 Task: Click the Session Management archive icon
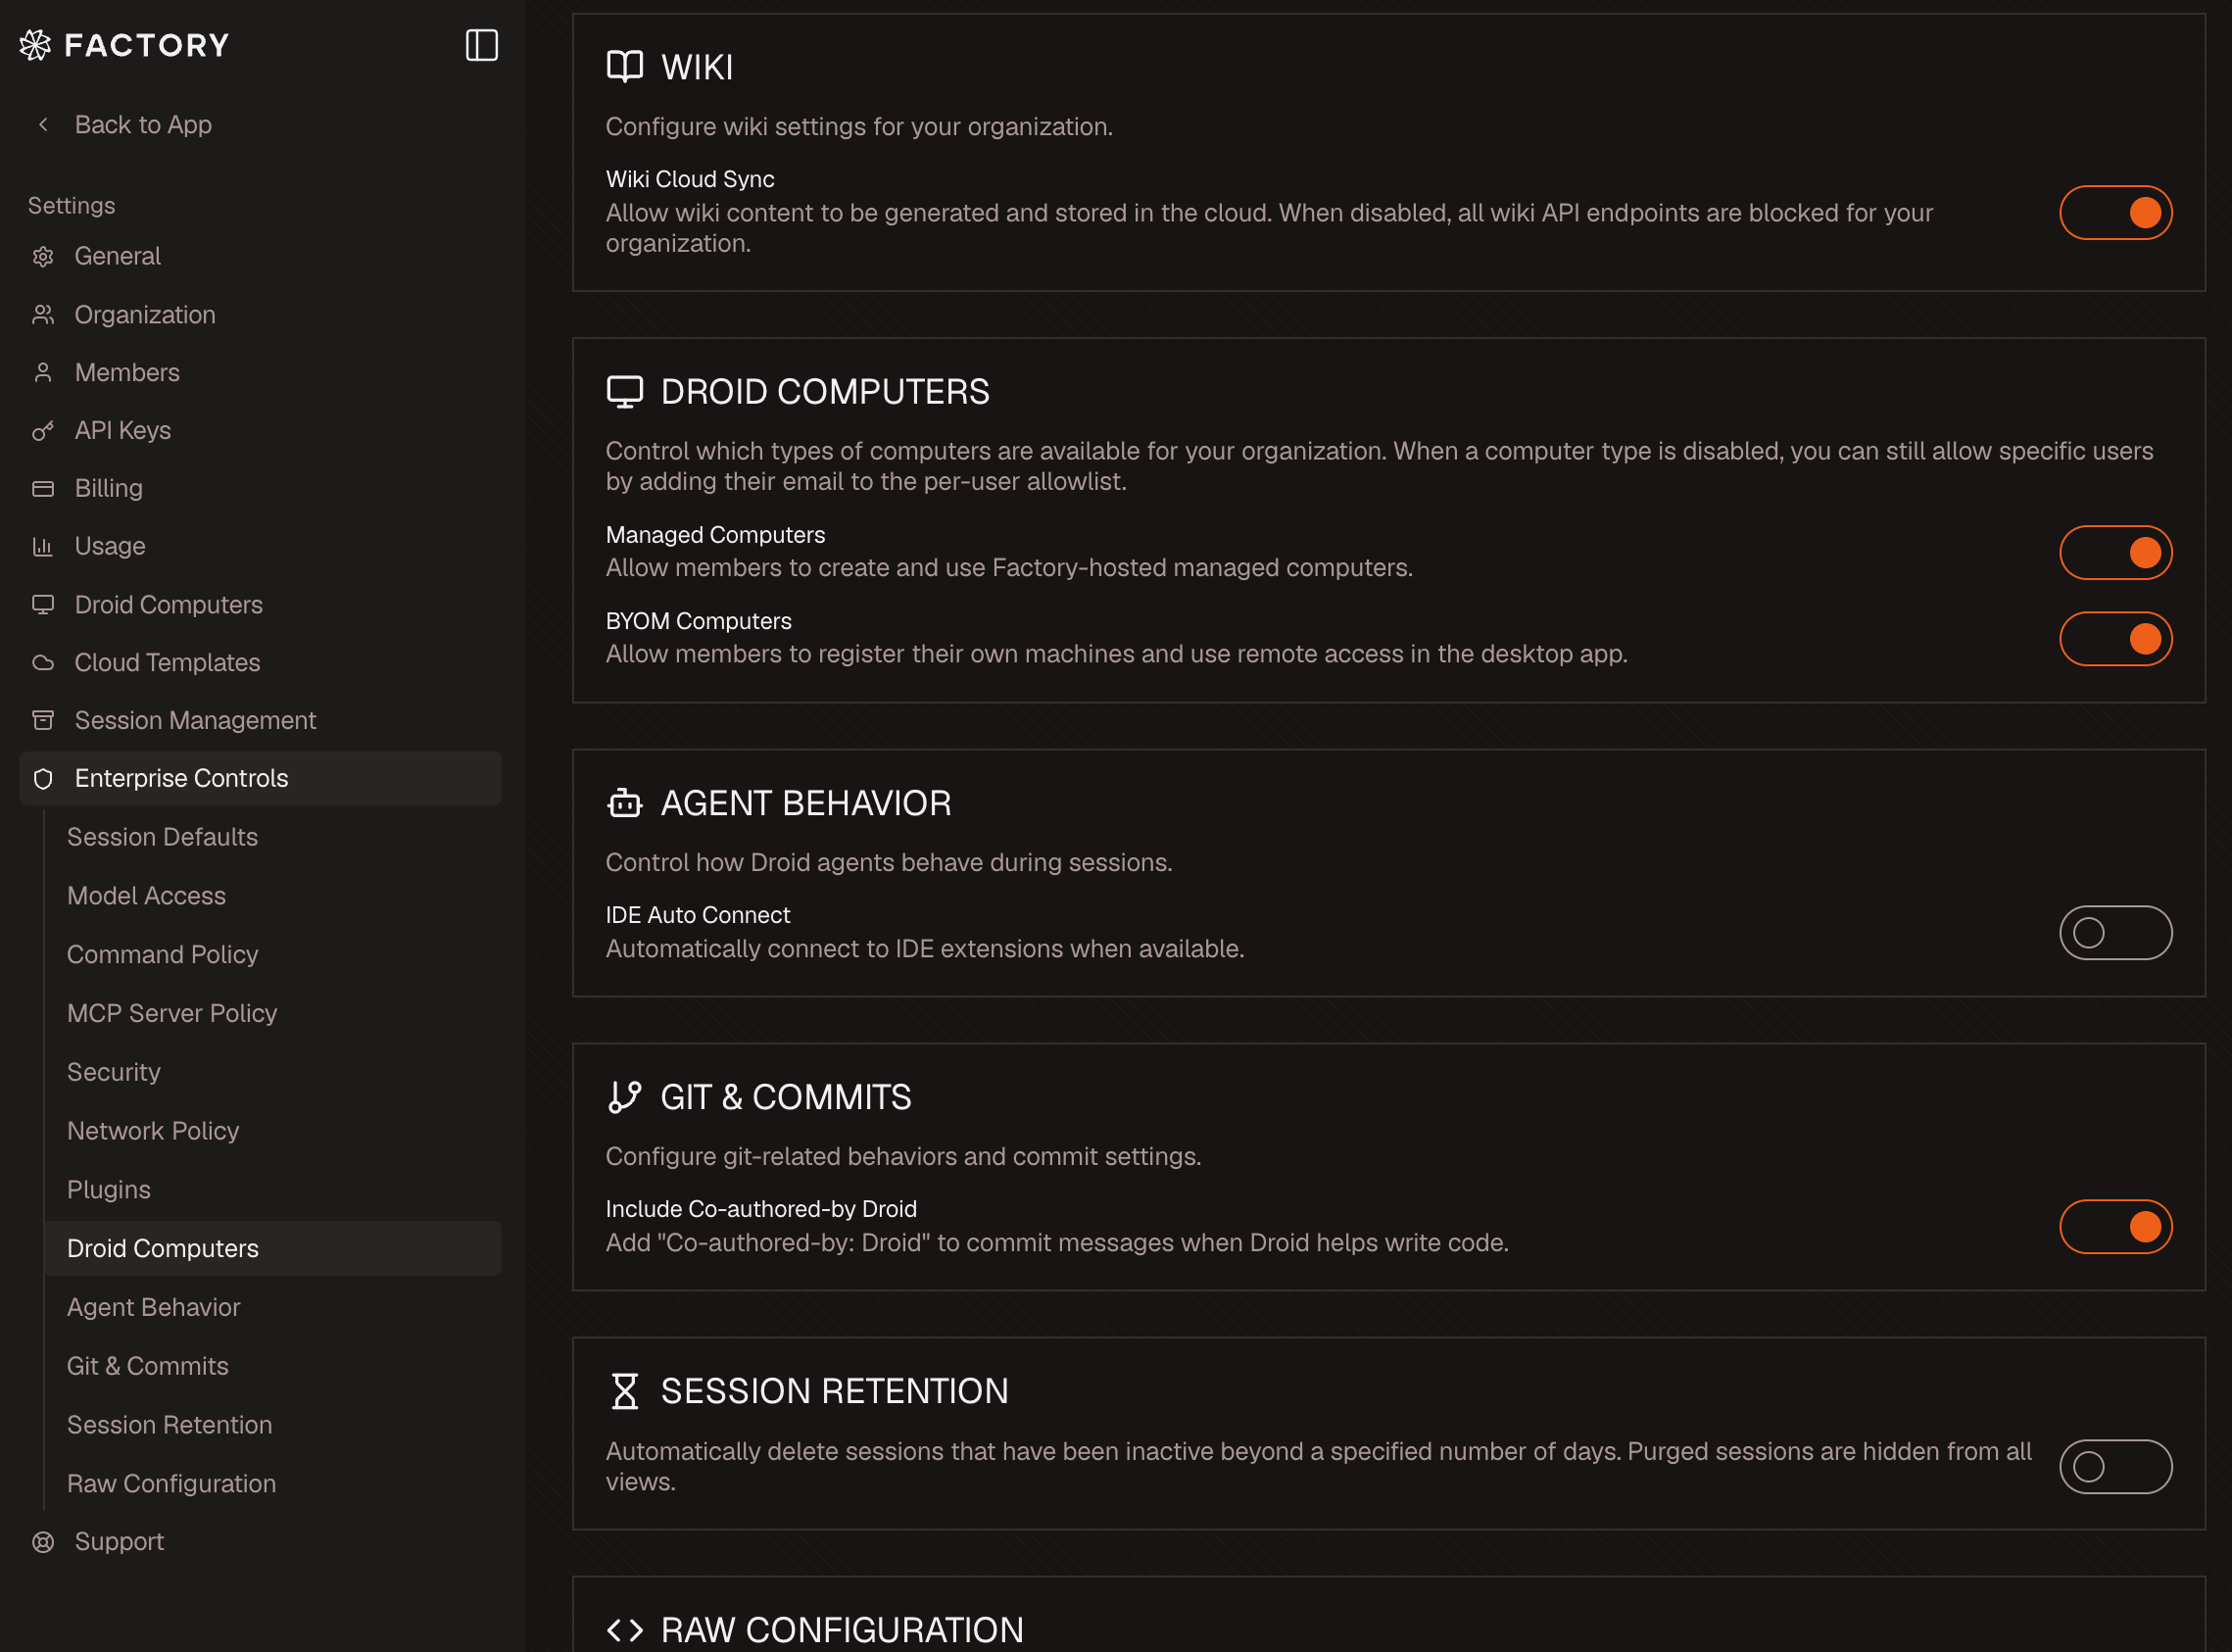43,720
